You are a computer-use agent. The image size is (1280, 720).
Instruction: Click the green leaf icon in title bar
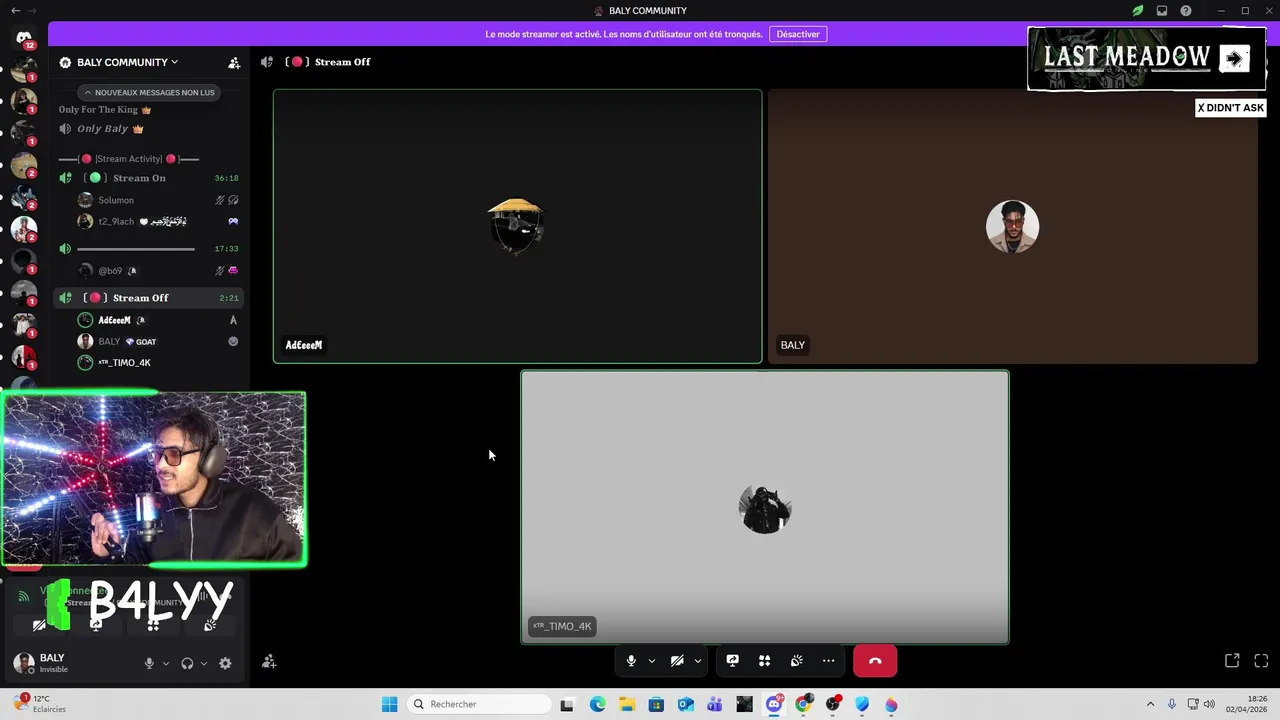pyautogui.click(x=1138, y=11)
